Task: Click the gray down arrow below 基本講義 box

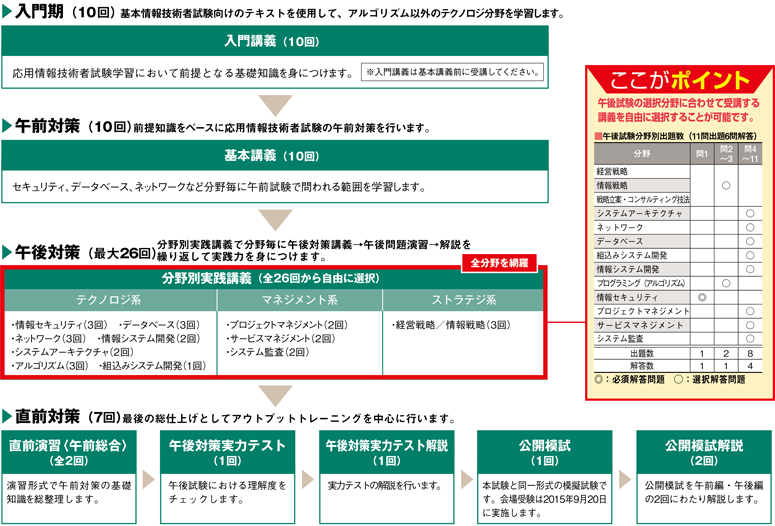Action: coord(274,221)
